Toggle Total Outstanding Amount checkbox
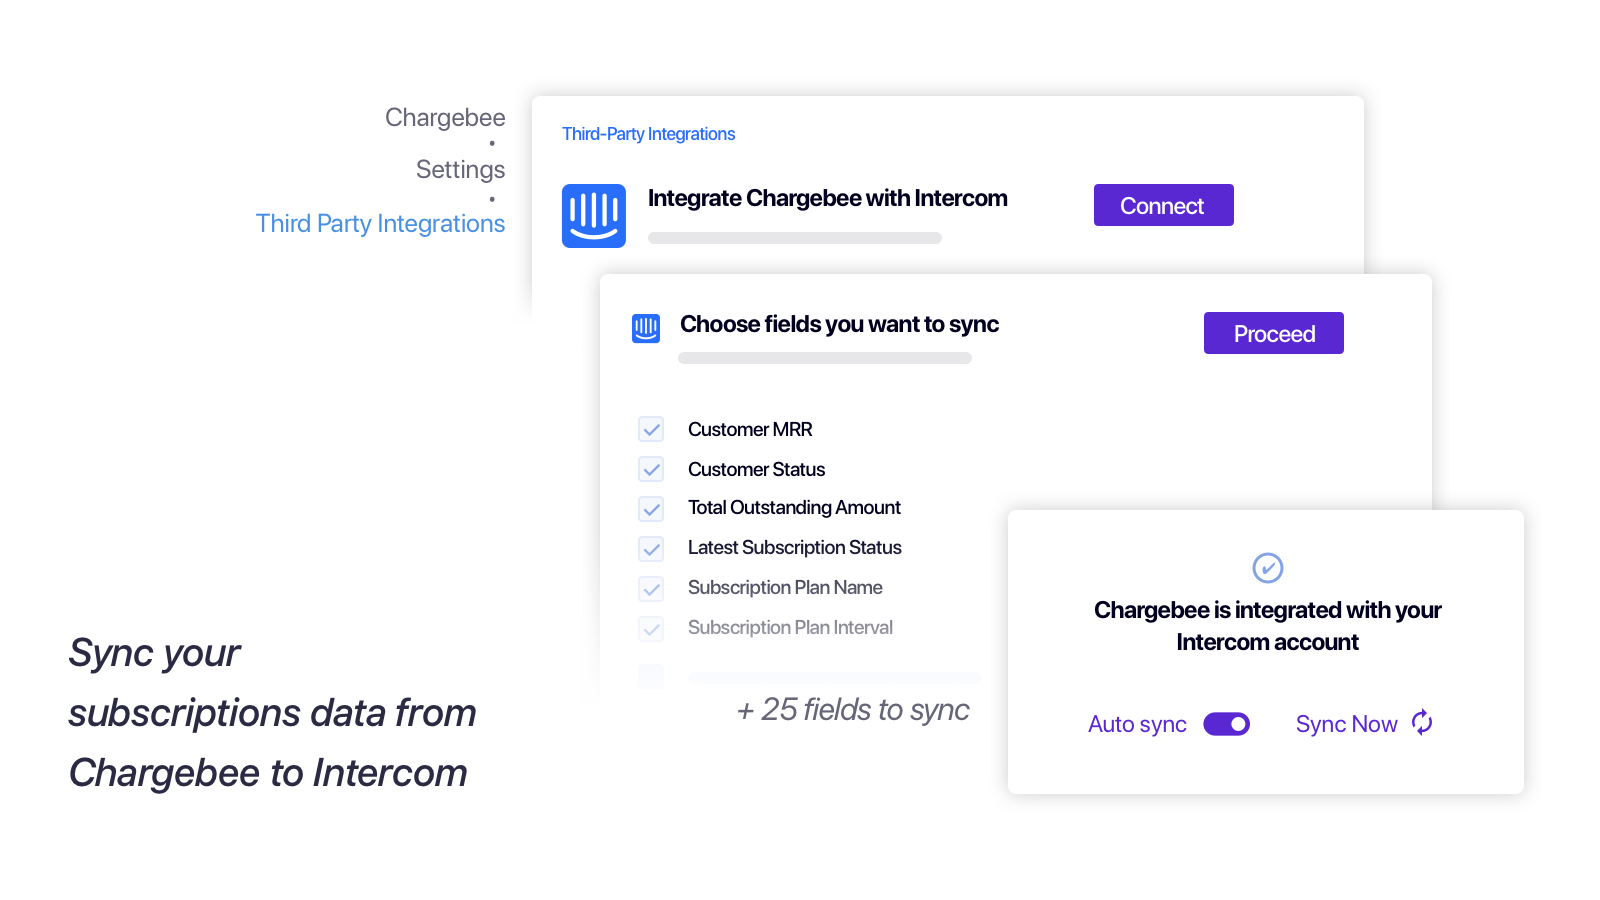Image resolution: width=1600 pixels, height=900 pixels. tap(651, 509)
